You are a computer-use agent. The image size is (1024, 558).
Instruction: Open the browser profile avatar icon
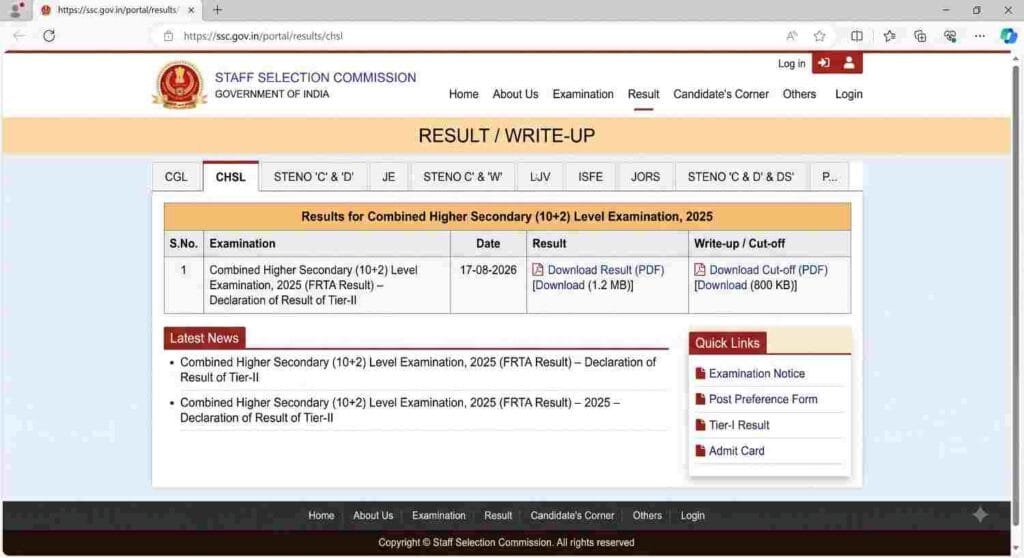click(x=16, y=10)
